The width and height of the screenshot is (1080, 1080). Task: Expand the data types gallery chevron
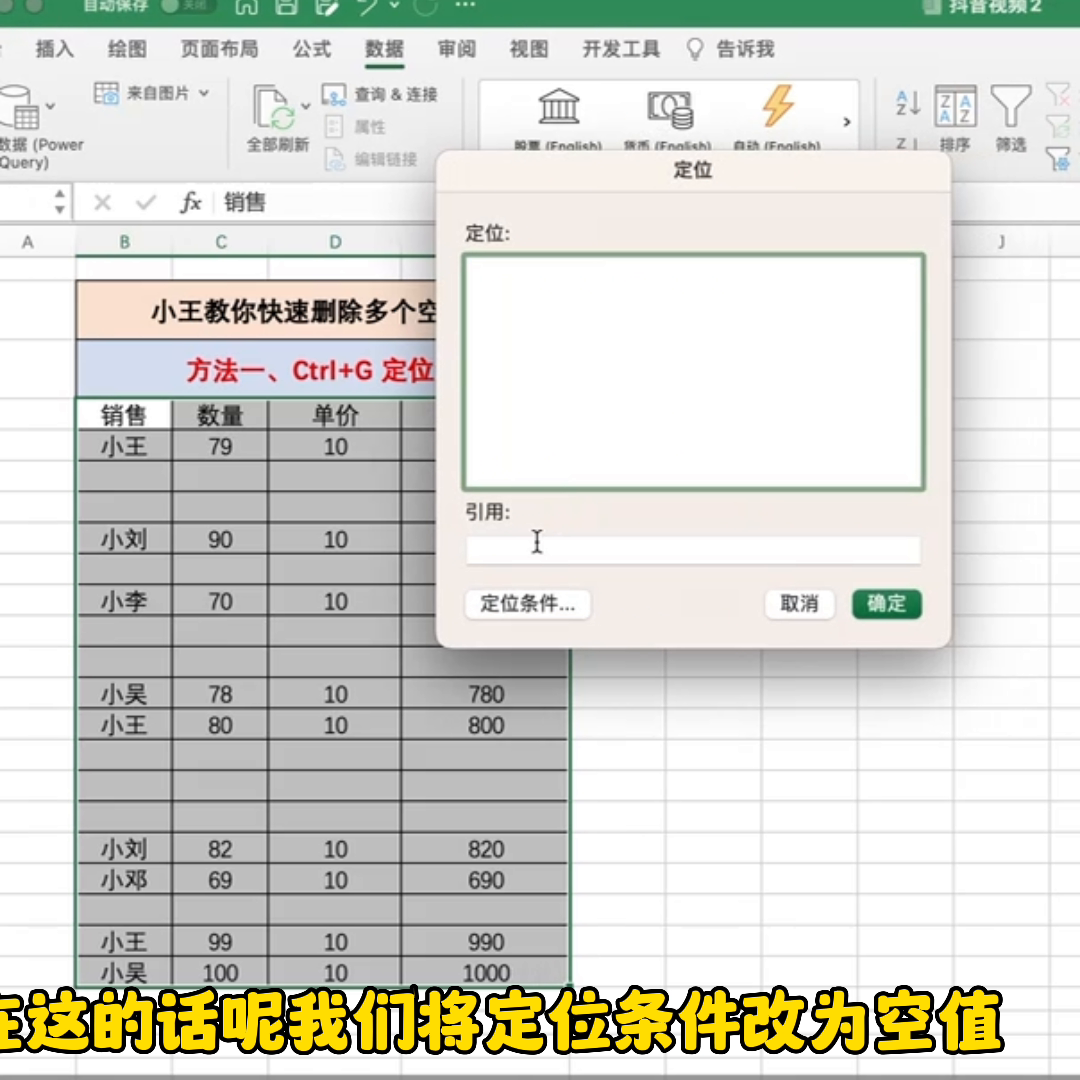pyautogui.click(x=846, y=120)
